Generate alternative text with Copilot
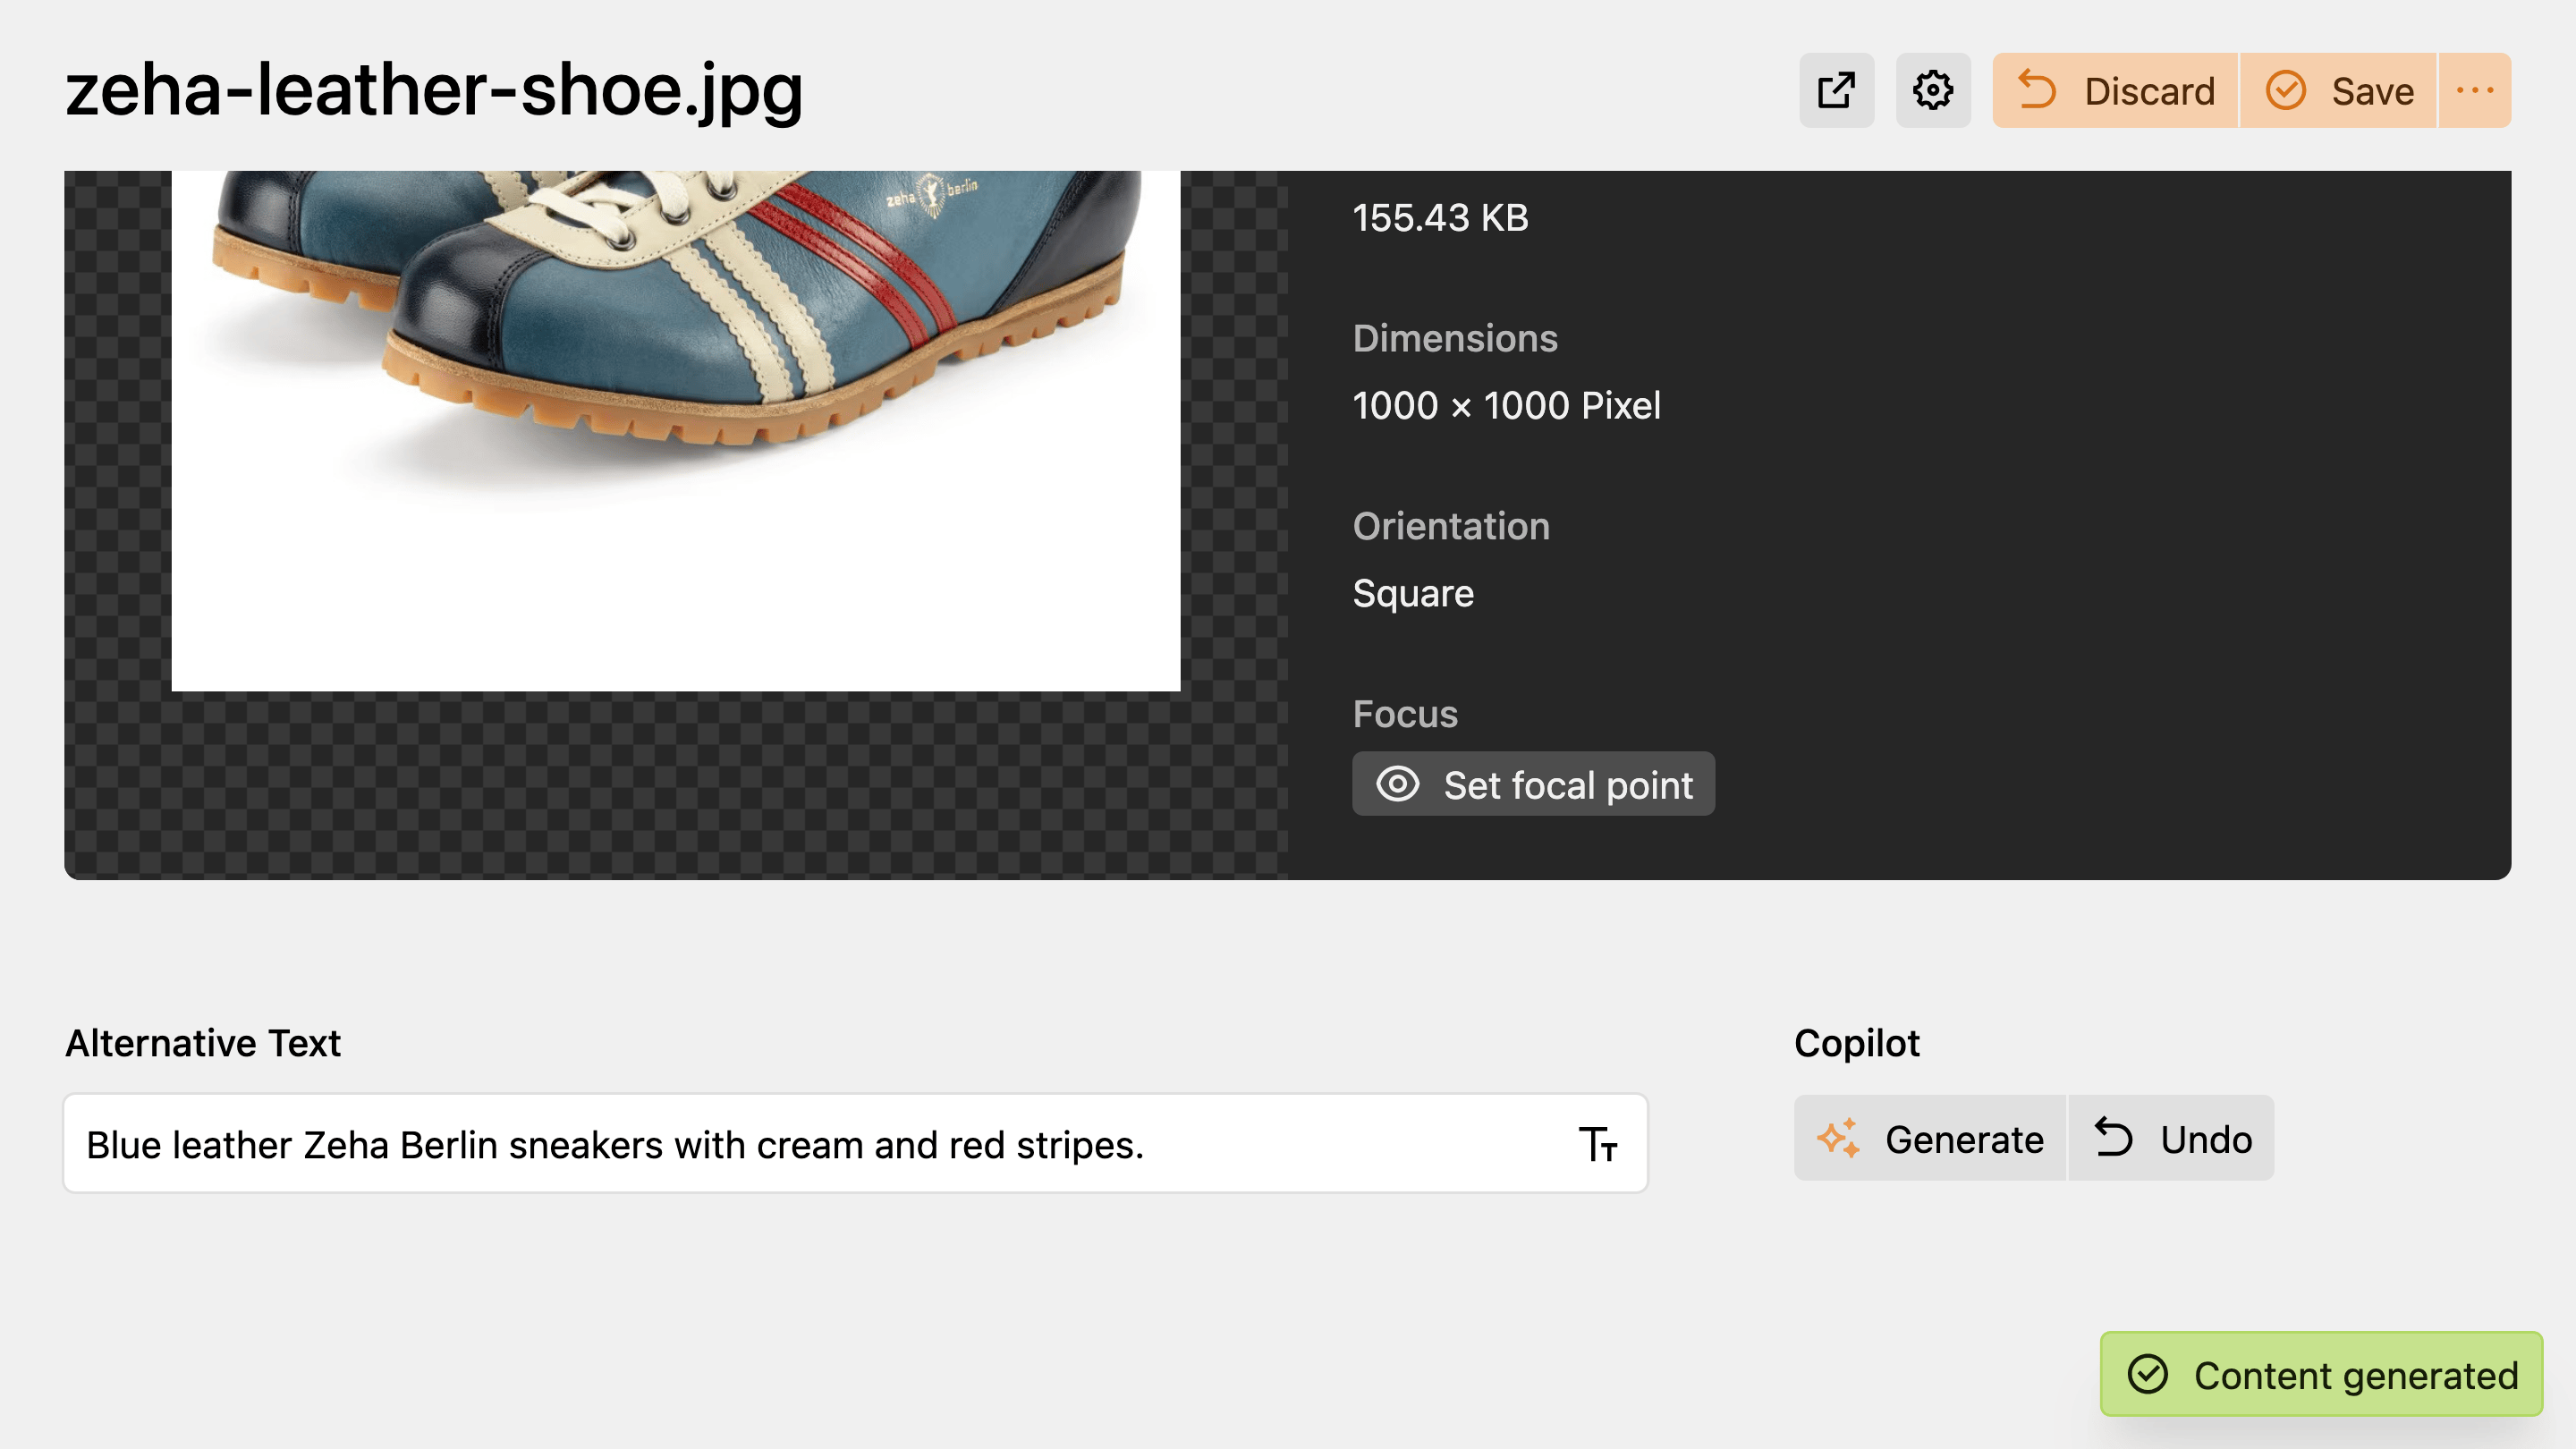2576x1449 pixels. 1929,1138
